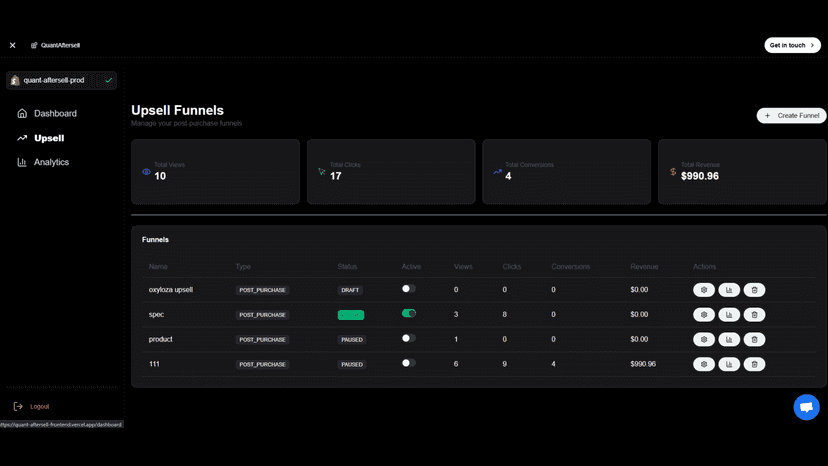Click the 111 funnel name
Viewport: 828px width, 466px height.
tap(154, 365)
